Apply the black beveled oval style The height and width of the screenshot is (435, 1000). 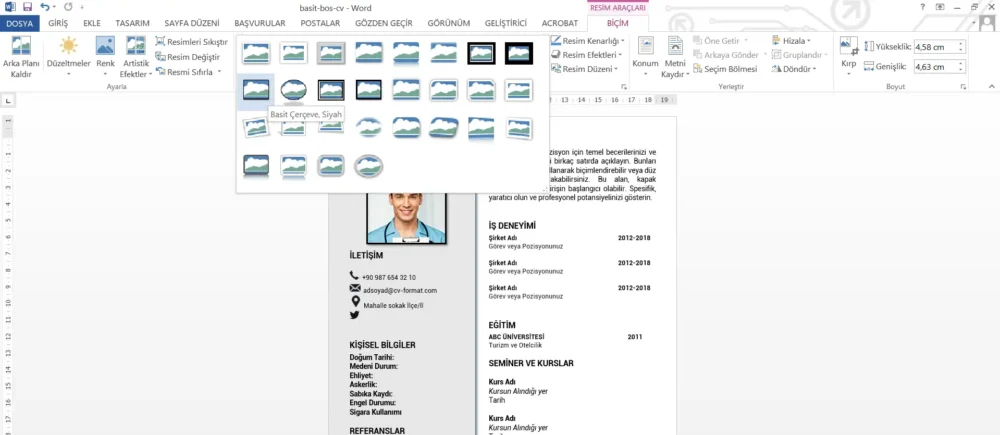tap(294, 90)
